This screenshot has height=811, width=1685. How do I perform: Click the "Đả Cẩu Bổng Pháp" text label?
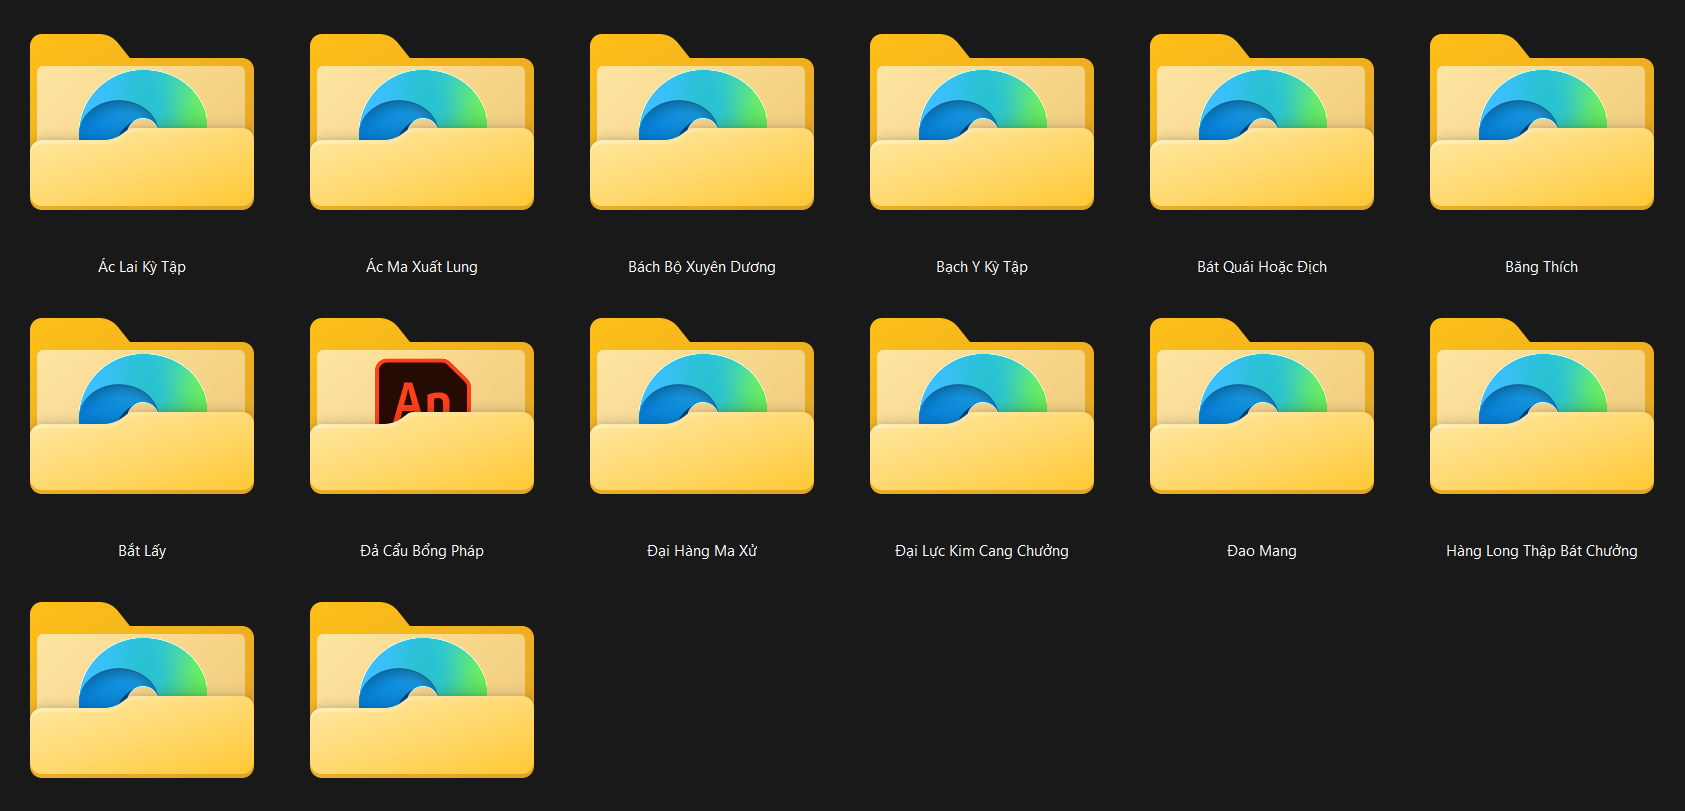422,551
